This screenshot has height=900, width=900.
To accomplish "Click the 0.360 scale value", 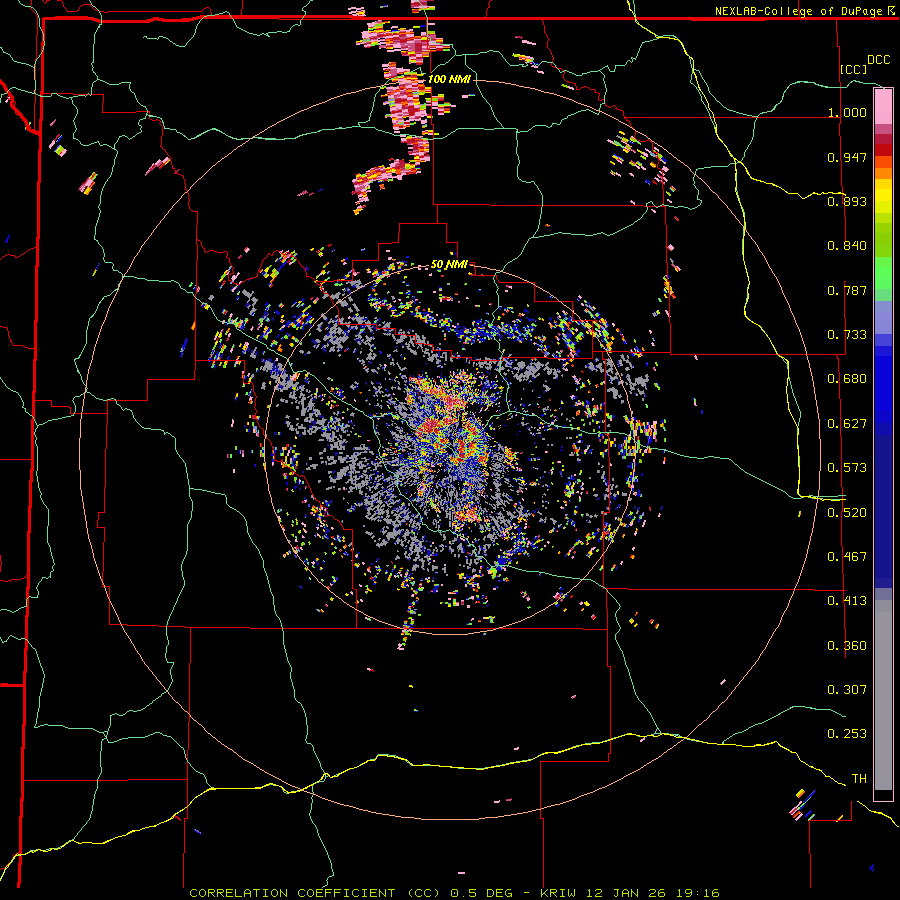I will pos(847,646).
